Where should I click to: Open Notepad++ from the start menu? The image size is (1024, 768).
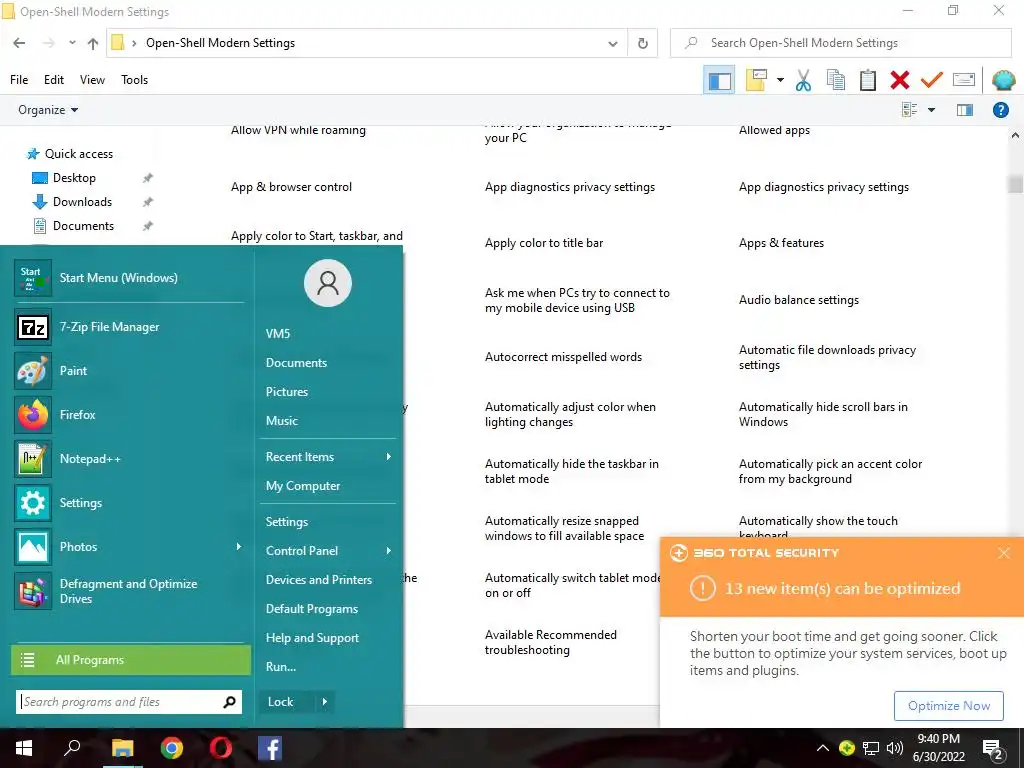pyautogui.click(x=129, y=458)
